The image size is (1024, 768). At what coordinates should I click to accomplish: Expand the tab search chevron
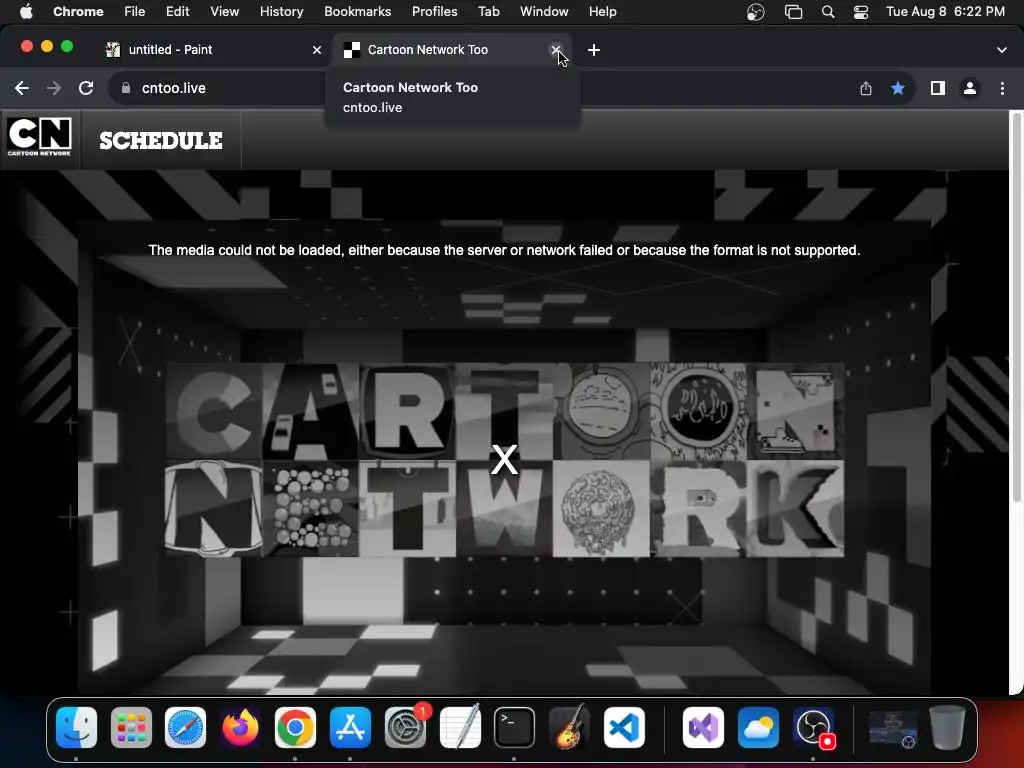click(1002, 50)
